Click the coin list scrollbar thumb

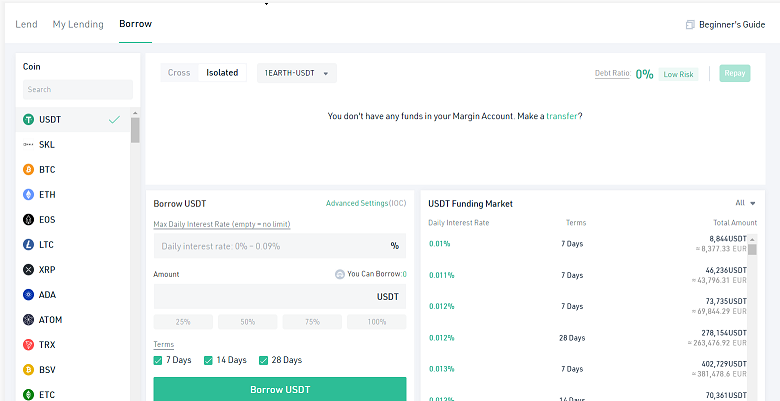pyautogui.click(x=135, y=130)
